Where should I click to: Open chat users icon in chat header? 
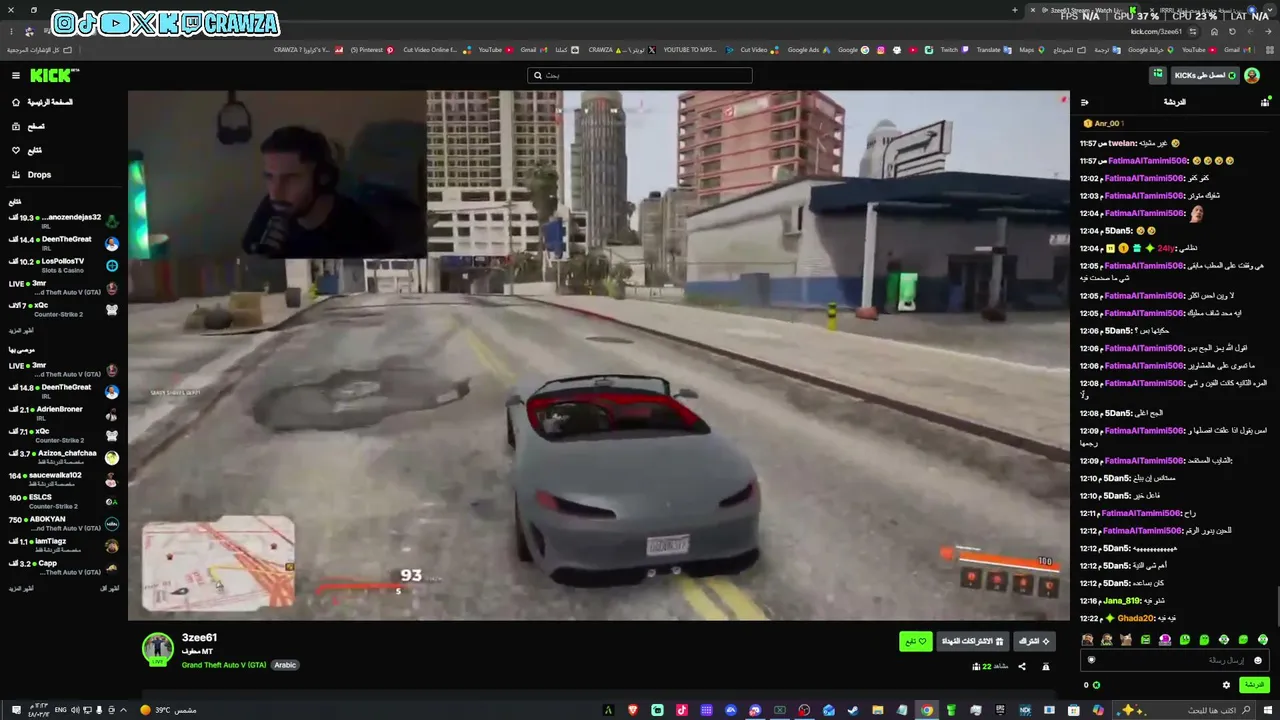coord(1265,102)
